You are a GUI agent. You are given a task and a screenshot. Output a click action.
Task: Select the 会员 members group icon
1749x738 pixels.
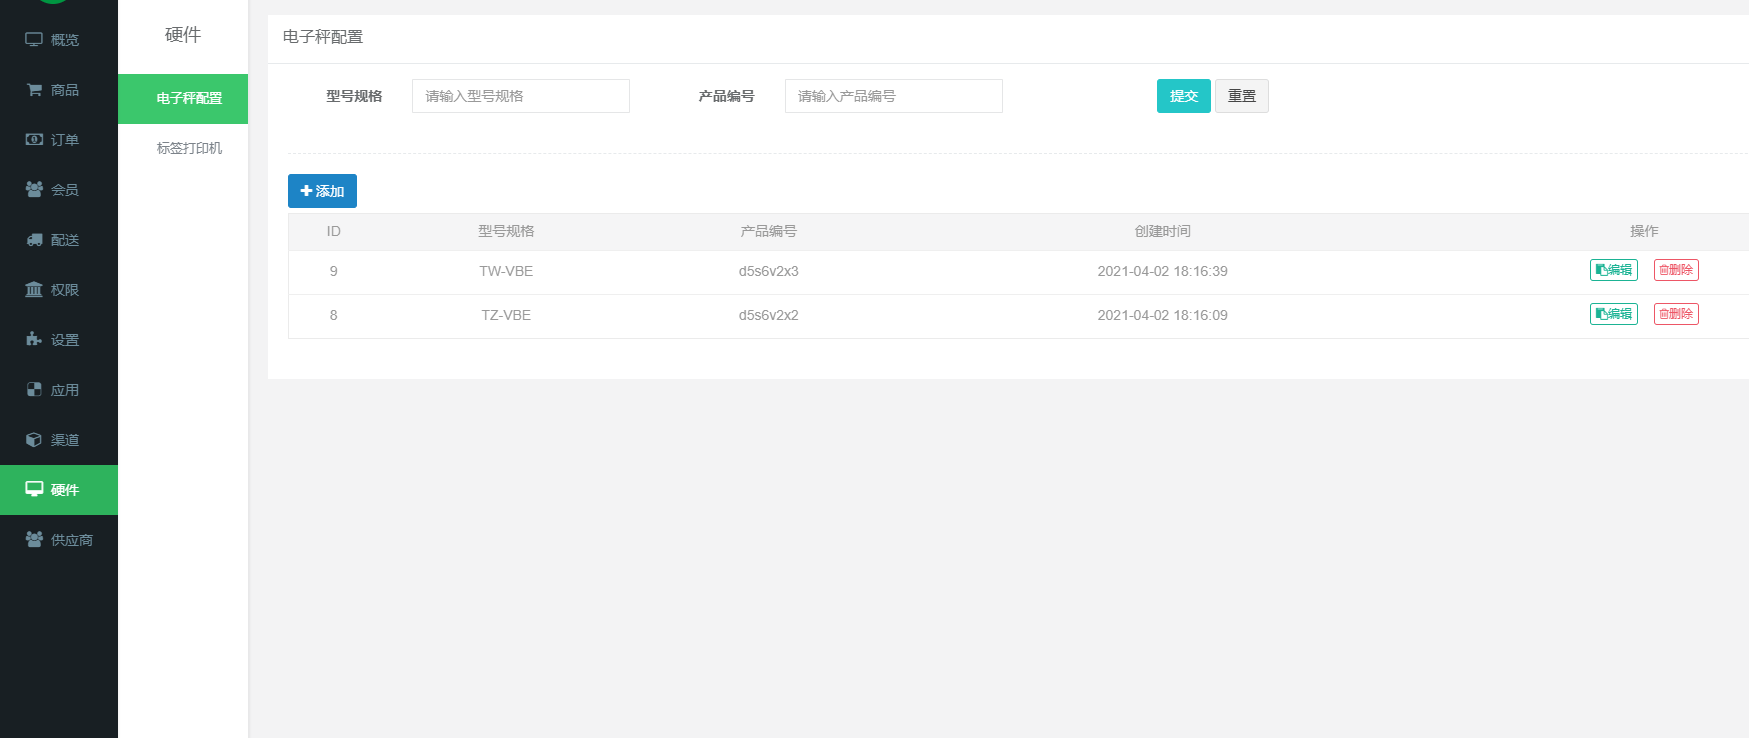coord(34,190)
